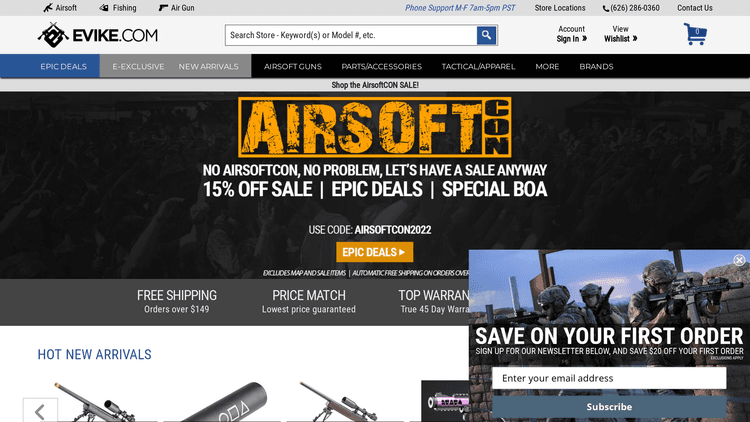Click the Air Gun pistol icon

(163, 8)
